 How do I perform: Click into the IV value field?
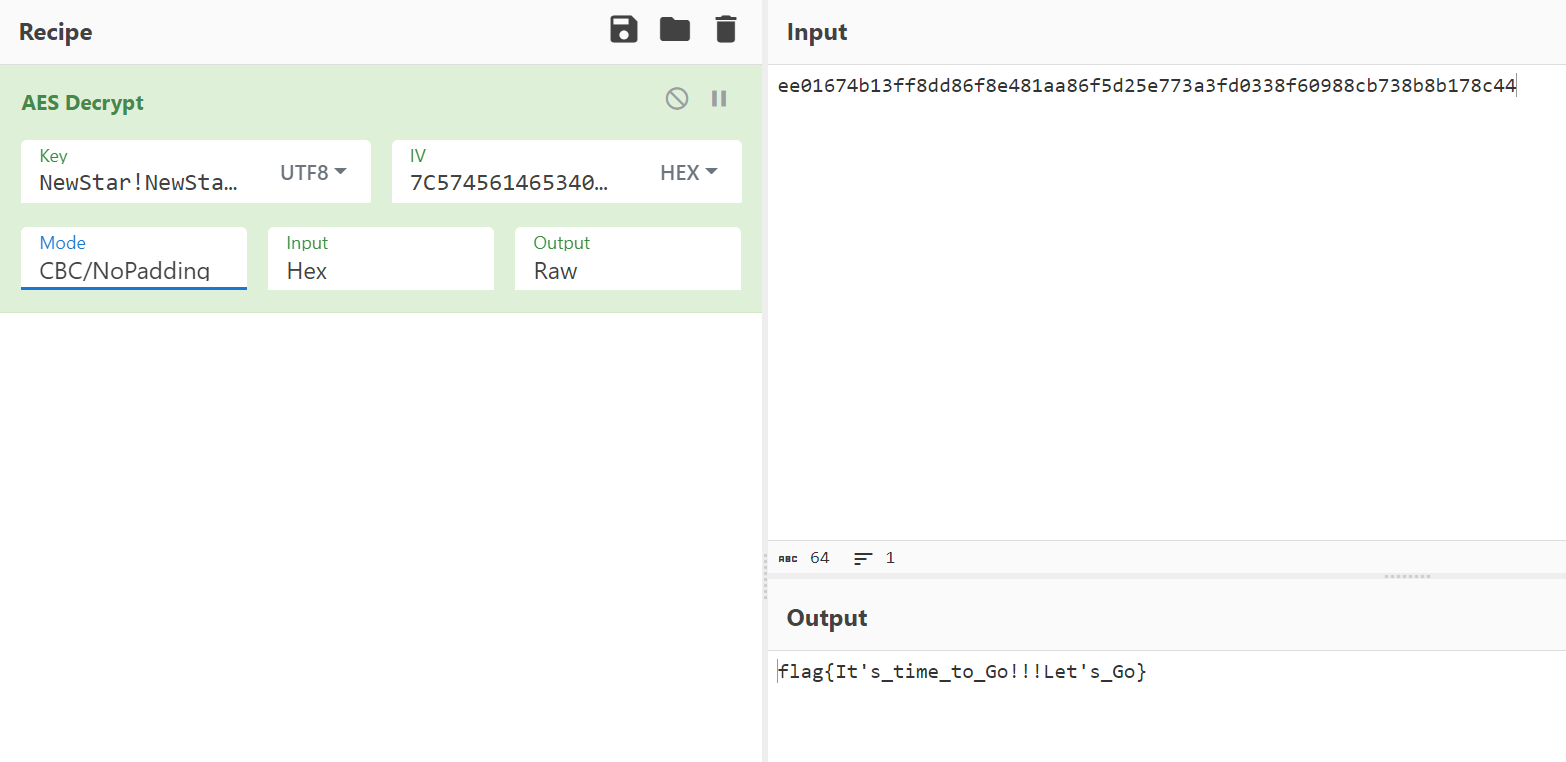[x=510, y=182]
